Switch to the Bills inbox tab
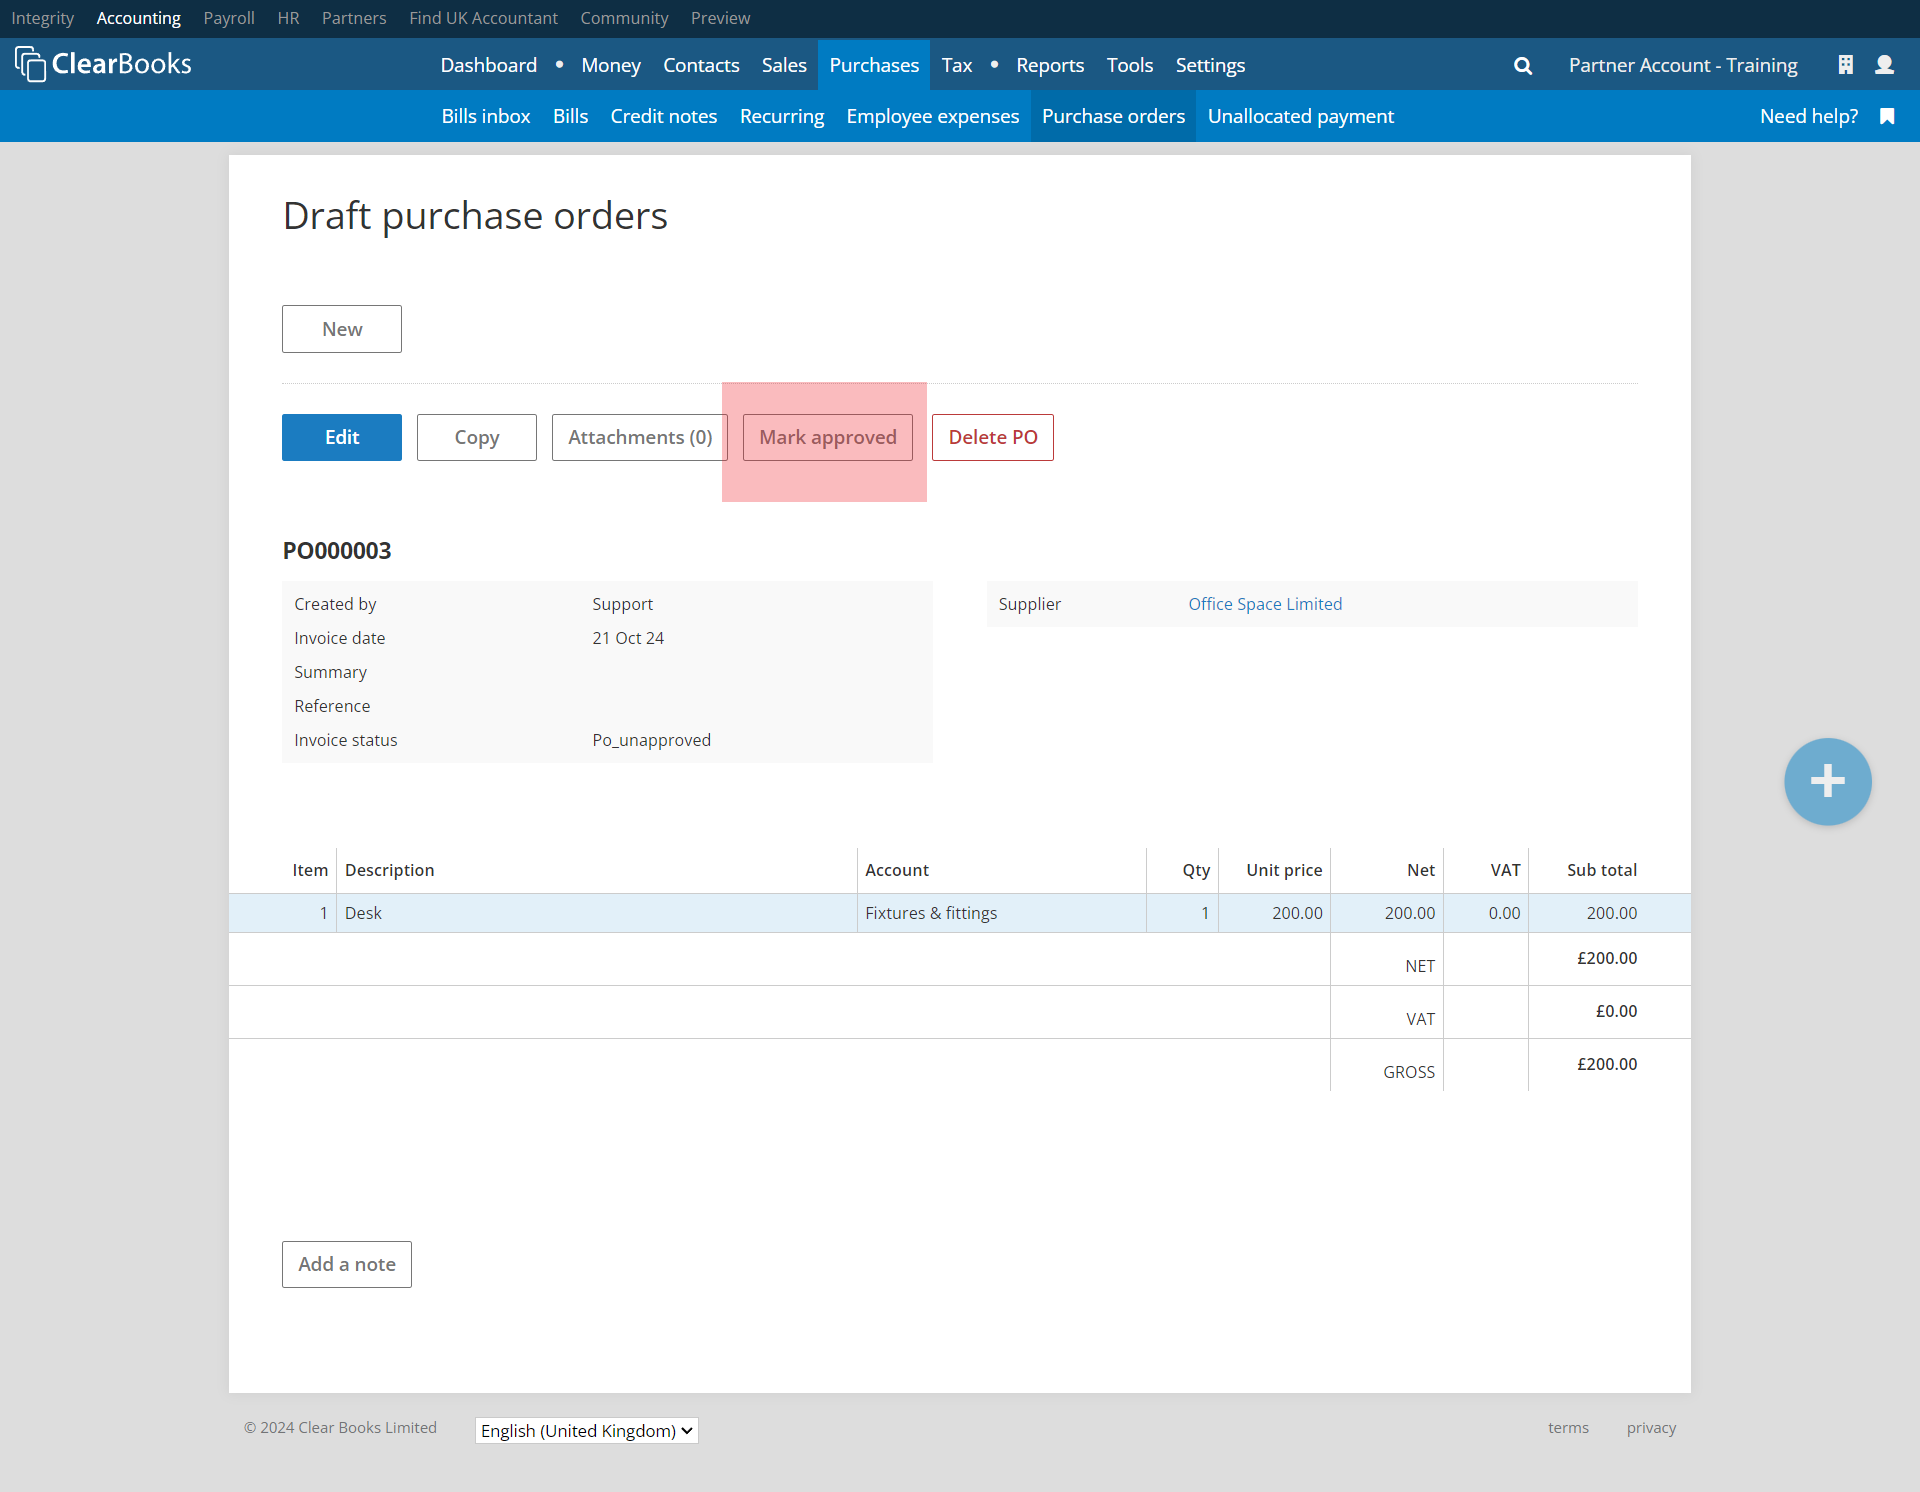 (486, 116)
